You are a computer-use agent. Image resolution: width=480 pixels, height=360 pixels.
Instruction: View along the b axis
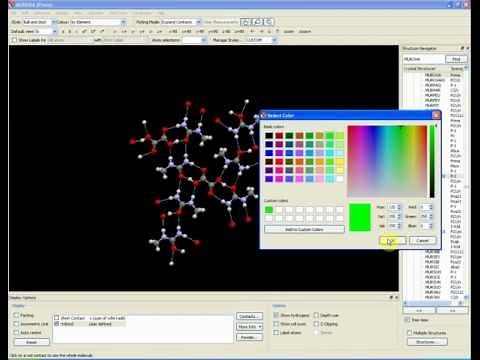coord(70,31)
